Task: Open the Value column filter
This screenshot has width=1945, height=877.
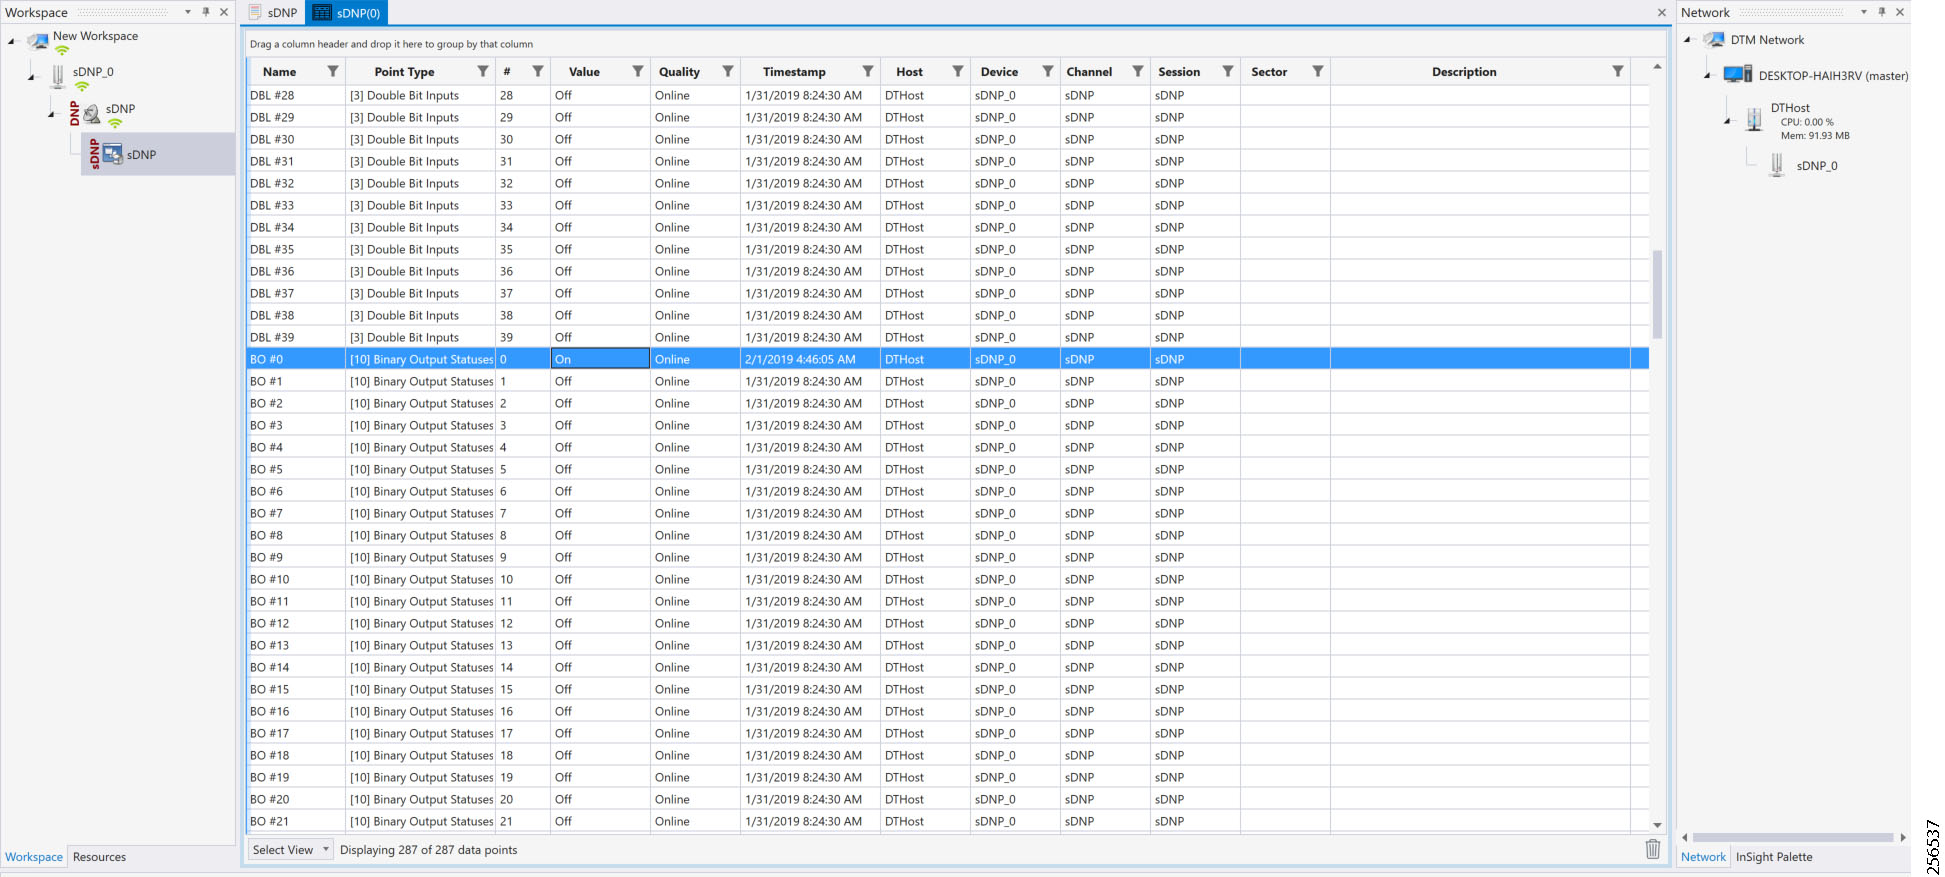Action: [638, 72]
